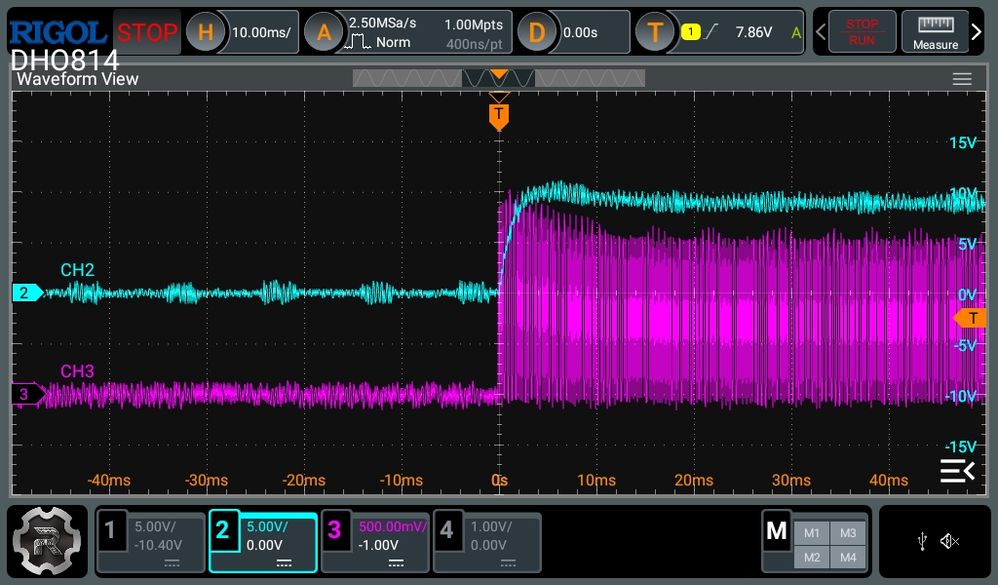Open Acquisition menu via A icon
Viewport: 998px width, 585px height.
pos(324,32)
